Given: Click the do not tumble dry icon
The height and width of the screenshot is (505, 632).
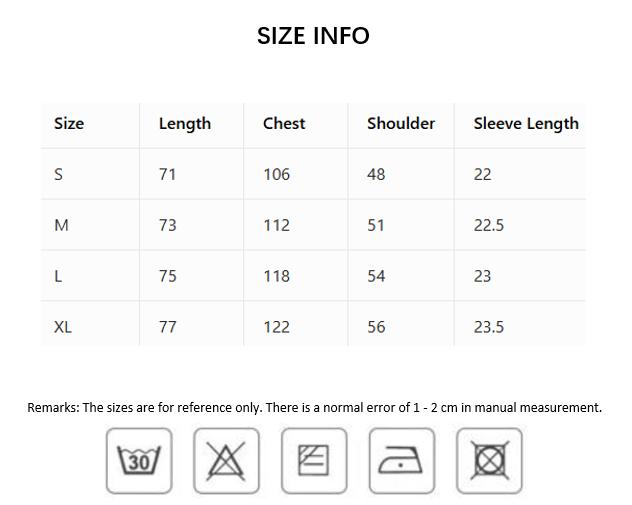Looking at the screenshot, I should coord(489,461).
